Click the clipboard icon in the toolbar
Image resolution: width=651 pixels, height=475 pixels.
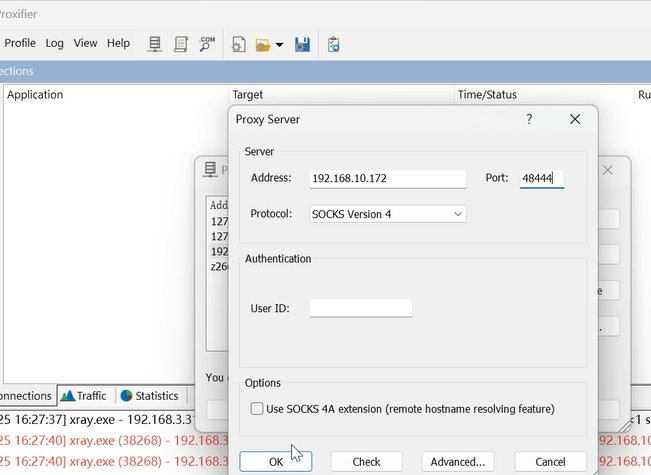(334, 44)
